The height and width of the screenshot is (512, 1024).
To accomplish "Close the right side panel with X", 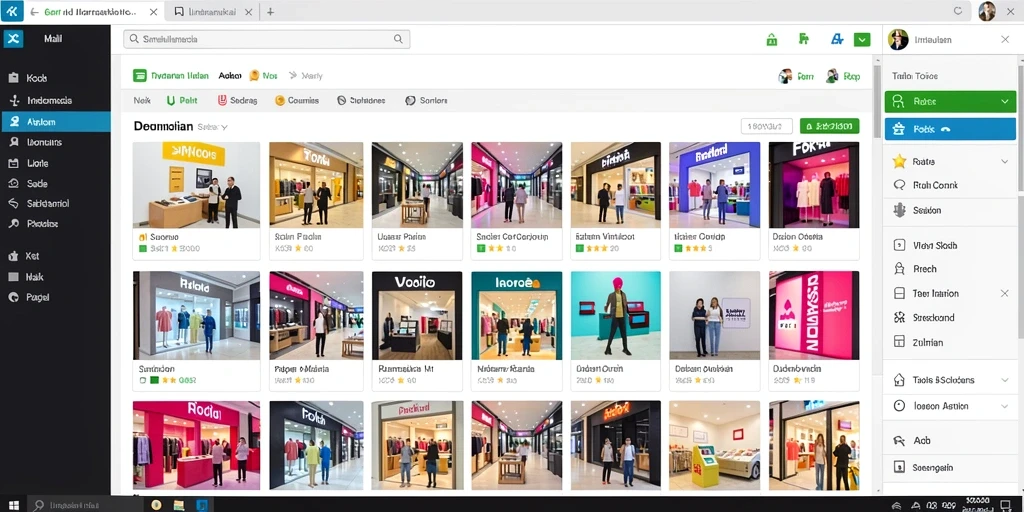I will click(x=1005, y=40).
